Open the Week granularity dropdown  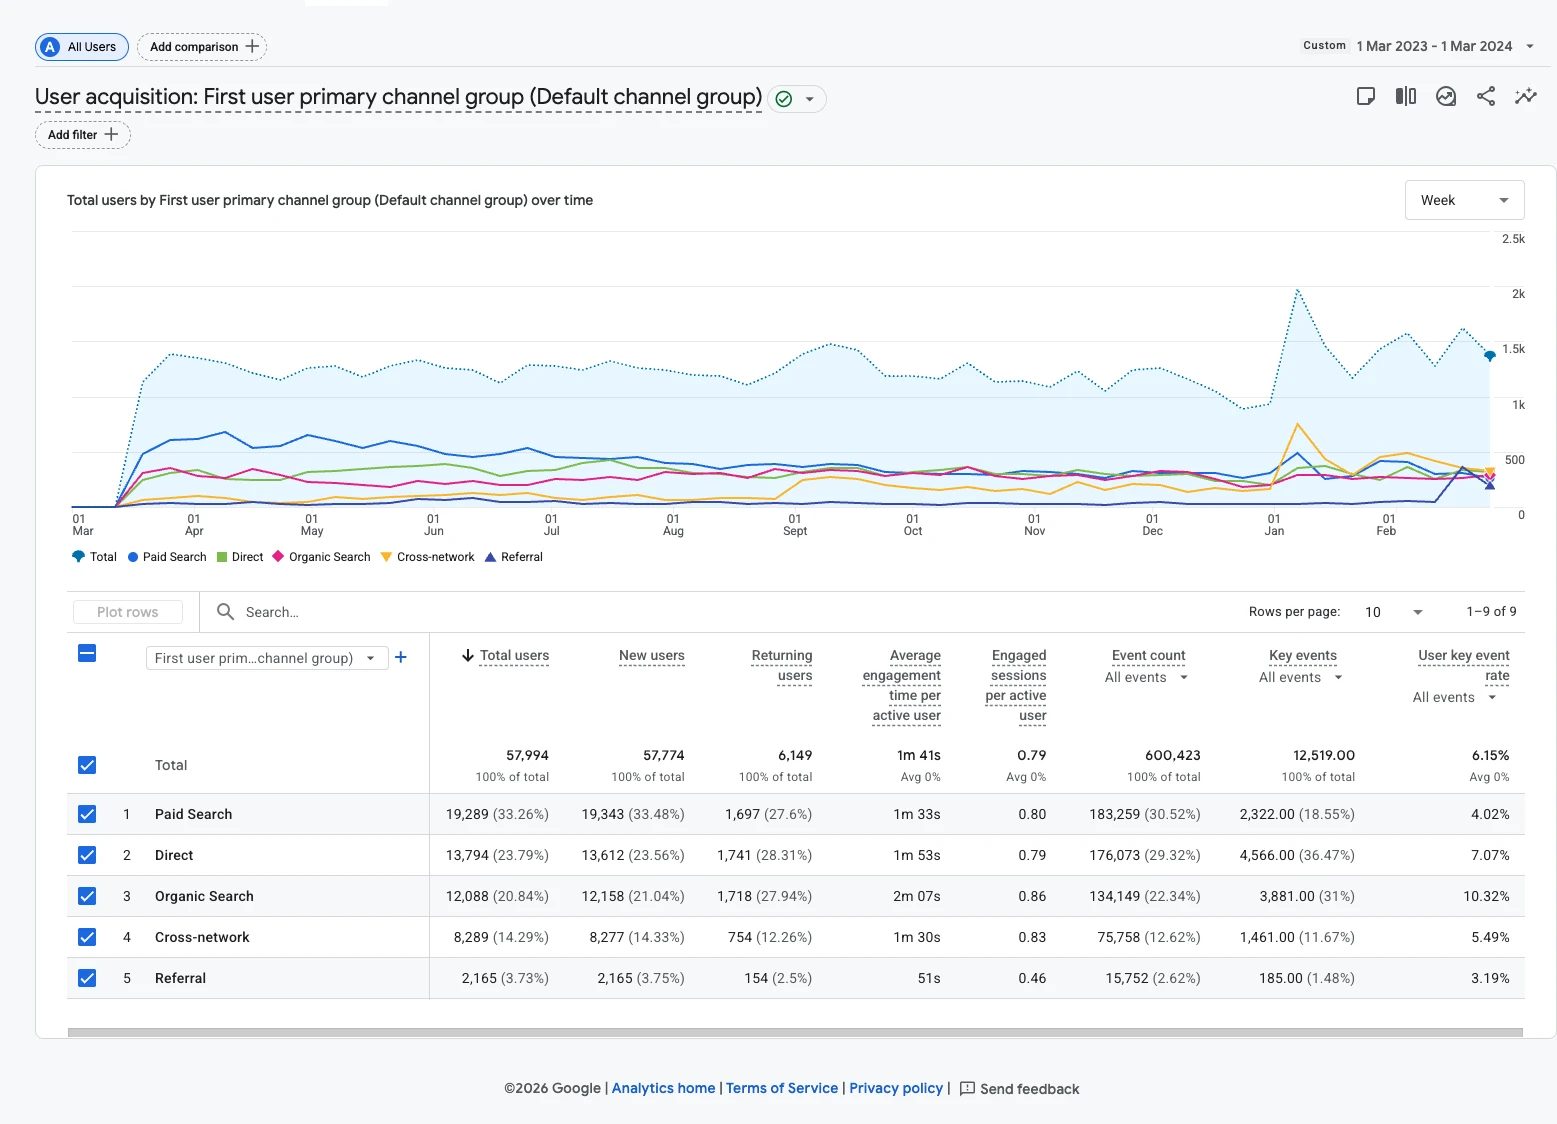(1464, 200)
